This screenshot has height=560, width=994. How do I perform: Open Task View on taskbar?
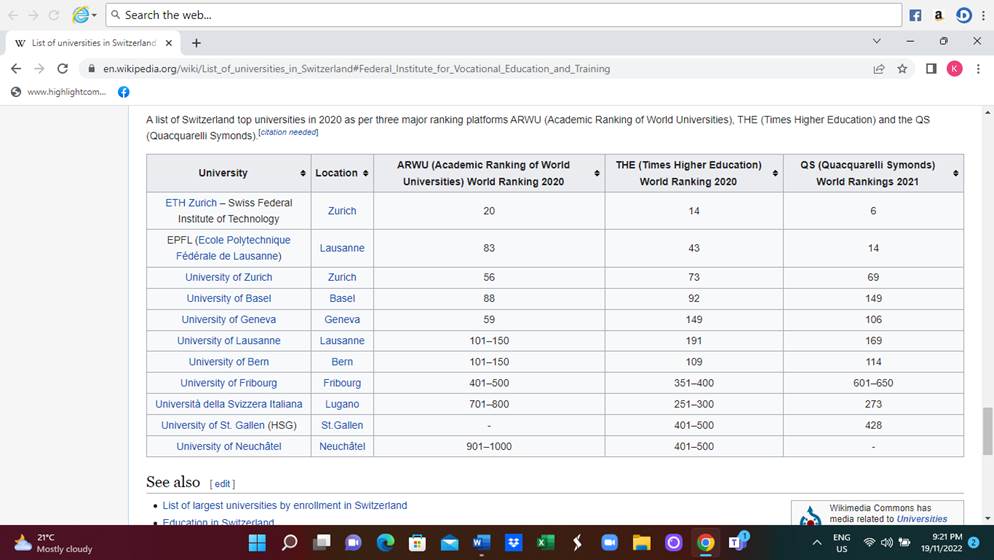(321, 542)
